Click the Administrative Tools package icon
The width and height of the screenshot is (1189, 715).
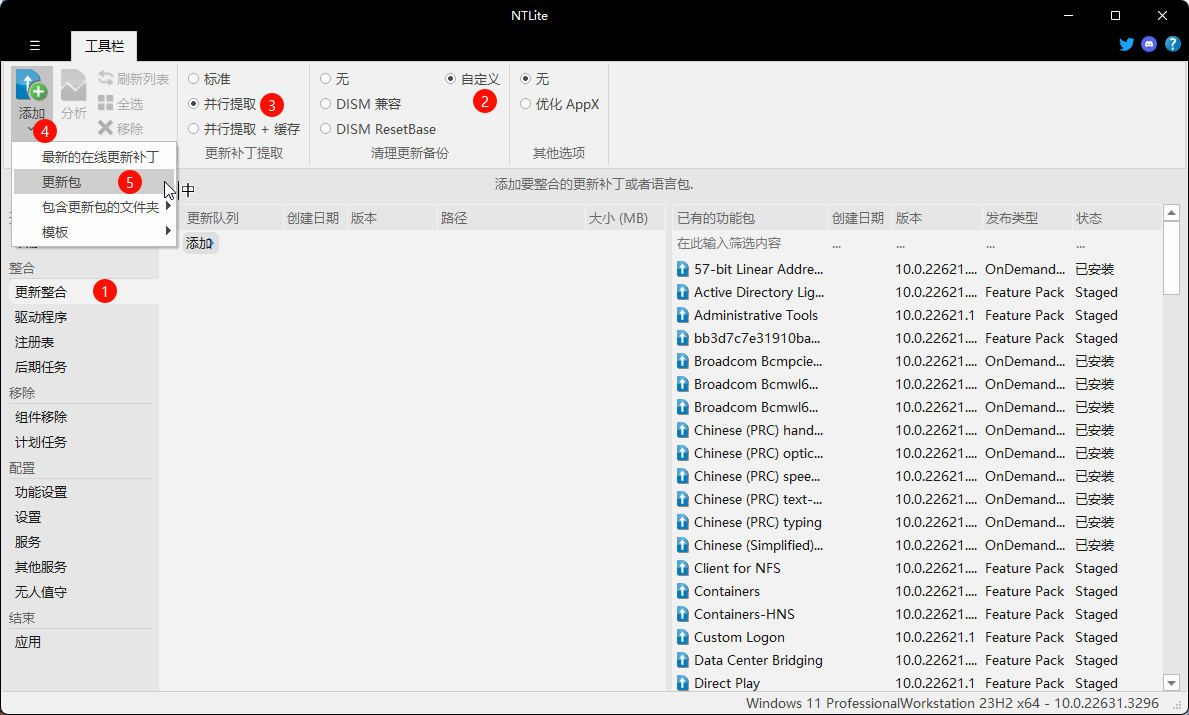pos(682,315)
